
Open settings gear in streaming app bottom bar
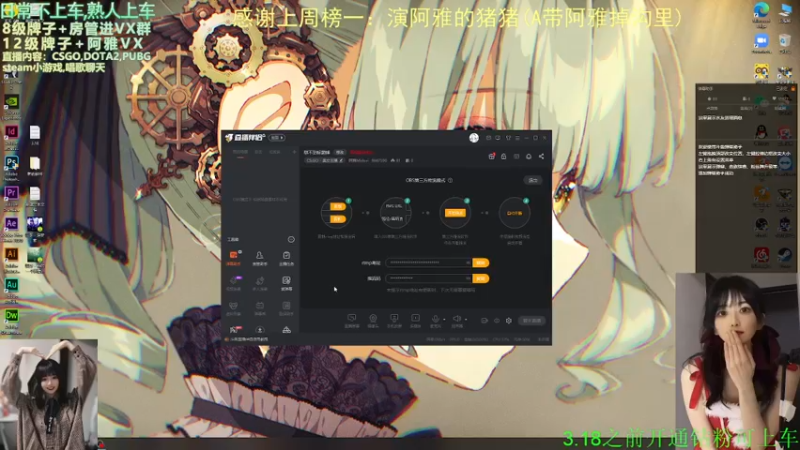[509, 320]
